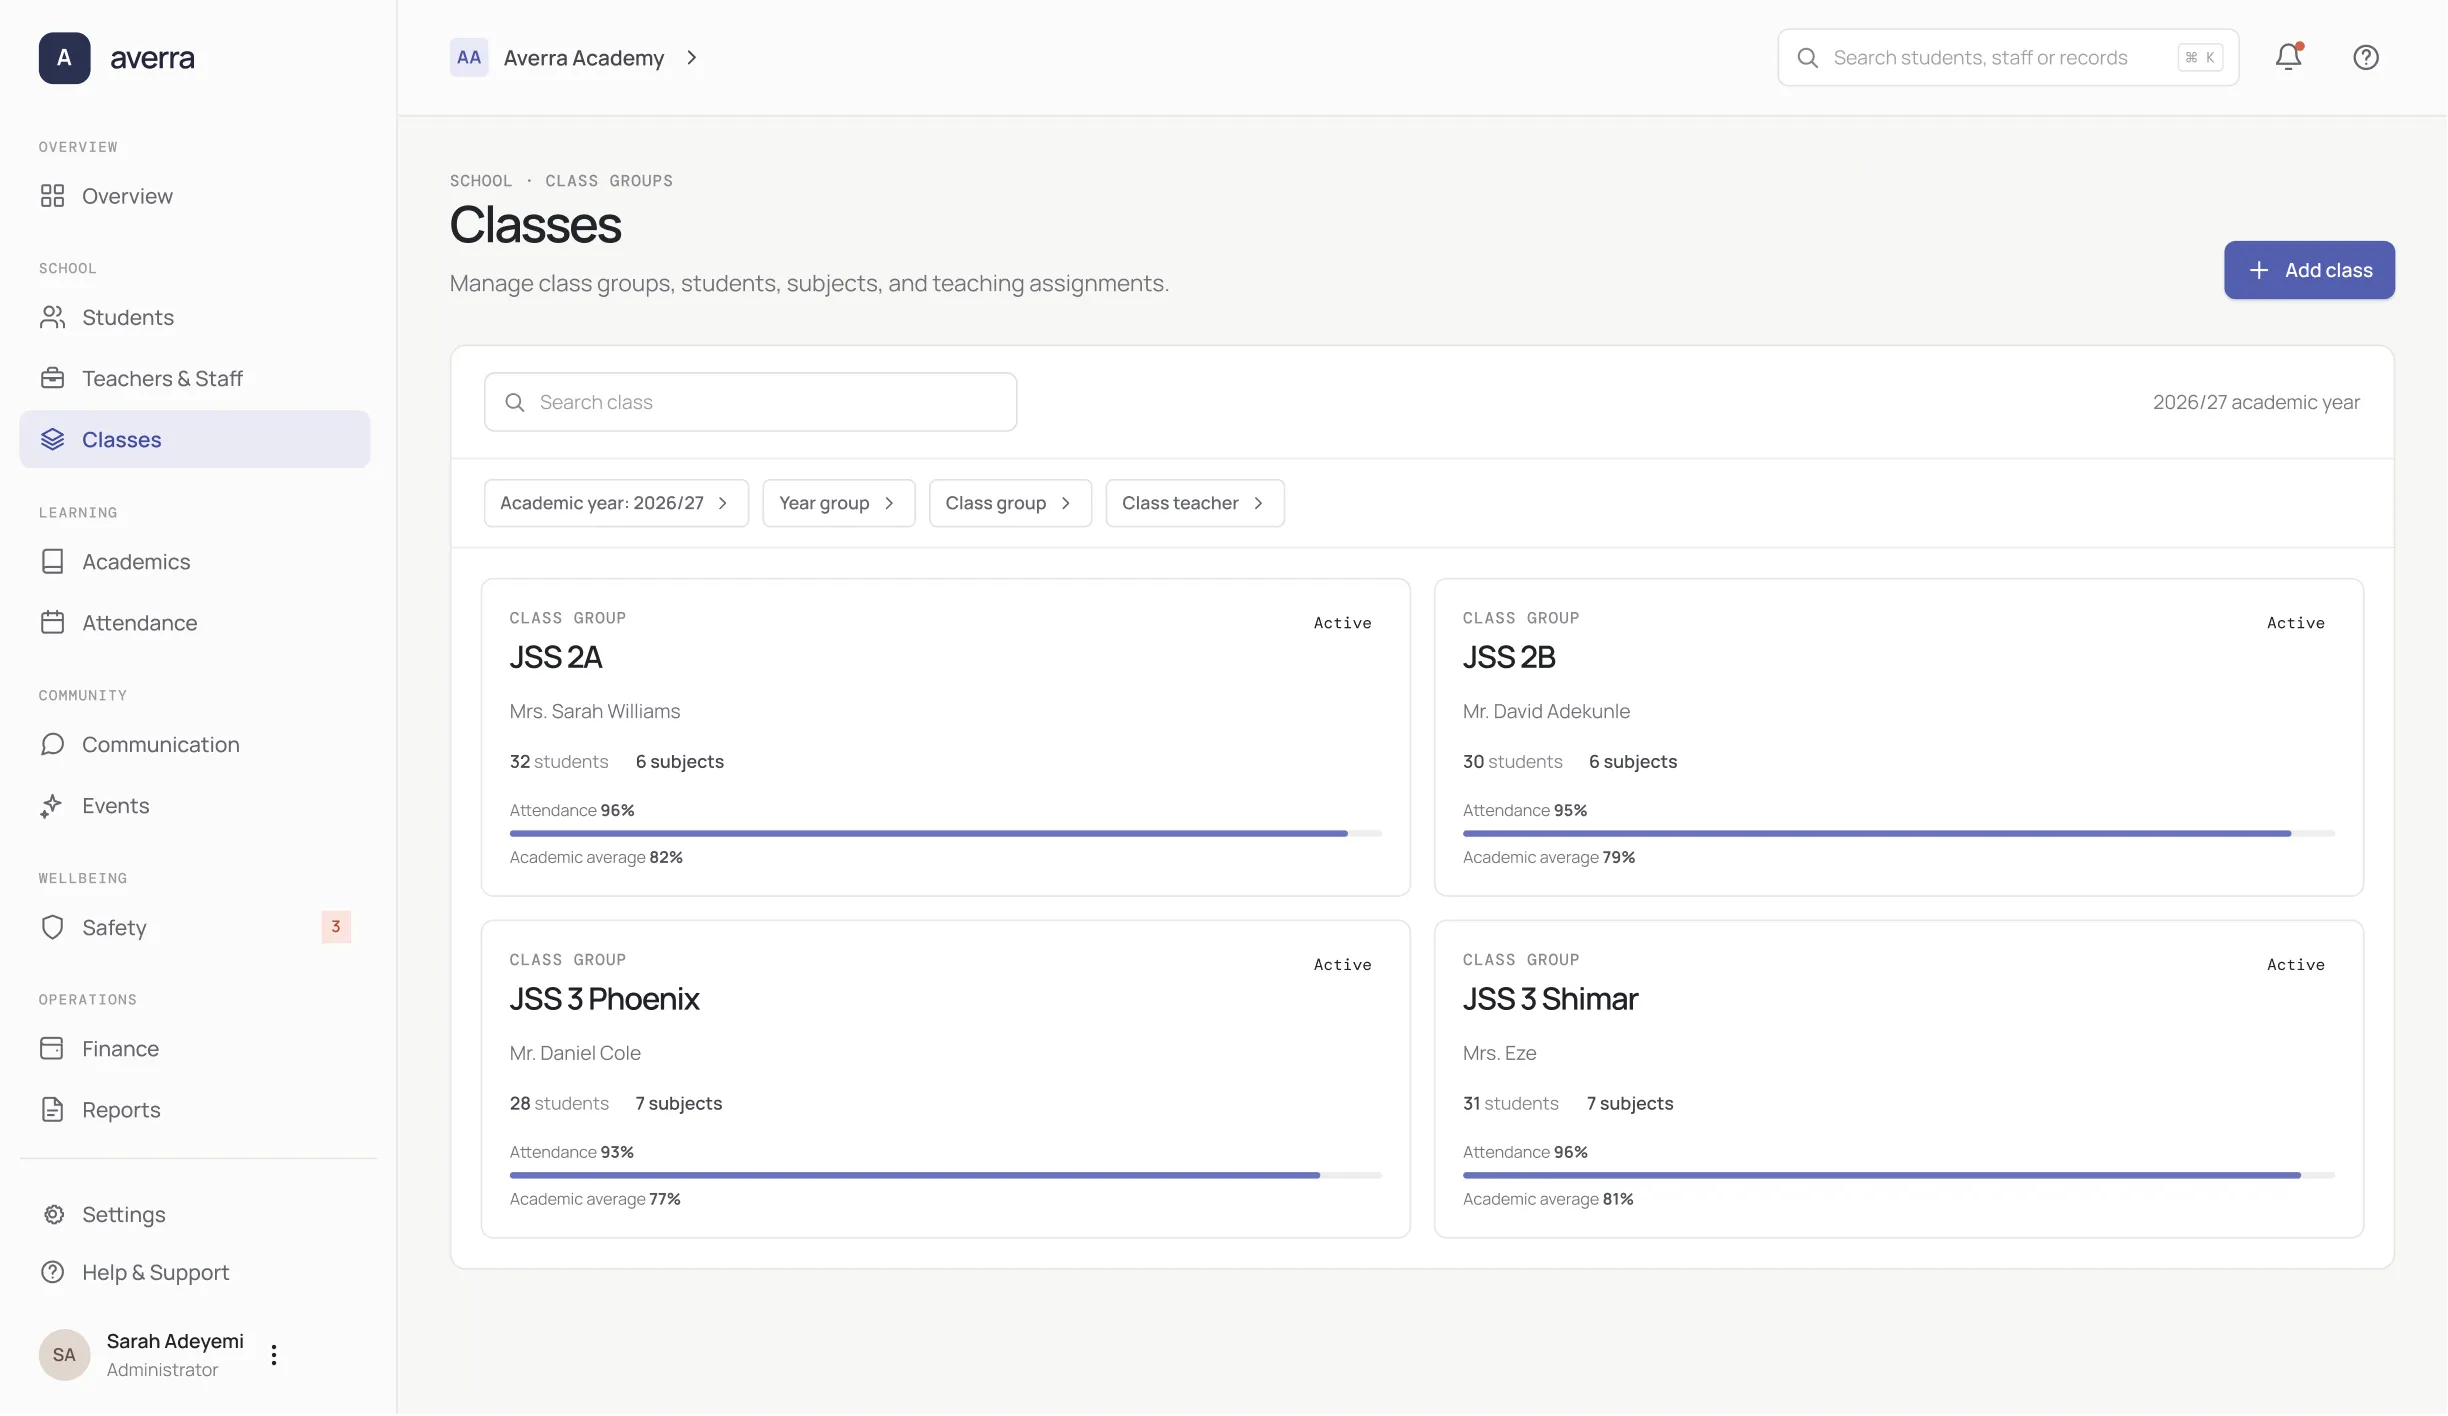Expand the Class teacher filter
Viewport: 2448px width, 1416px height.
pos(1194,503)
